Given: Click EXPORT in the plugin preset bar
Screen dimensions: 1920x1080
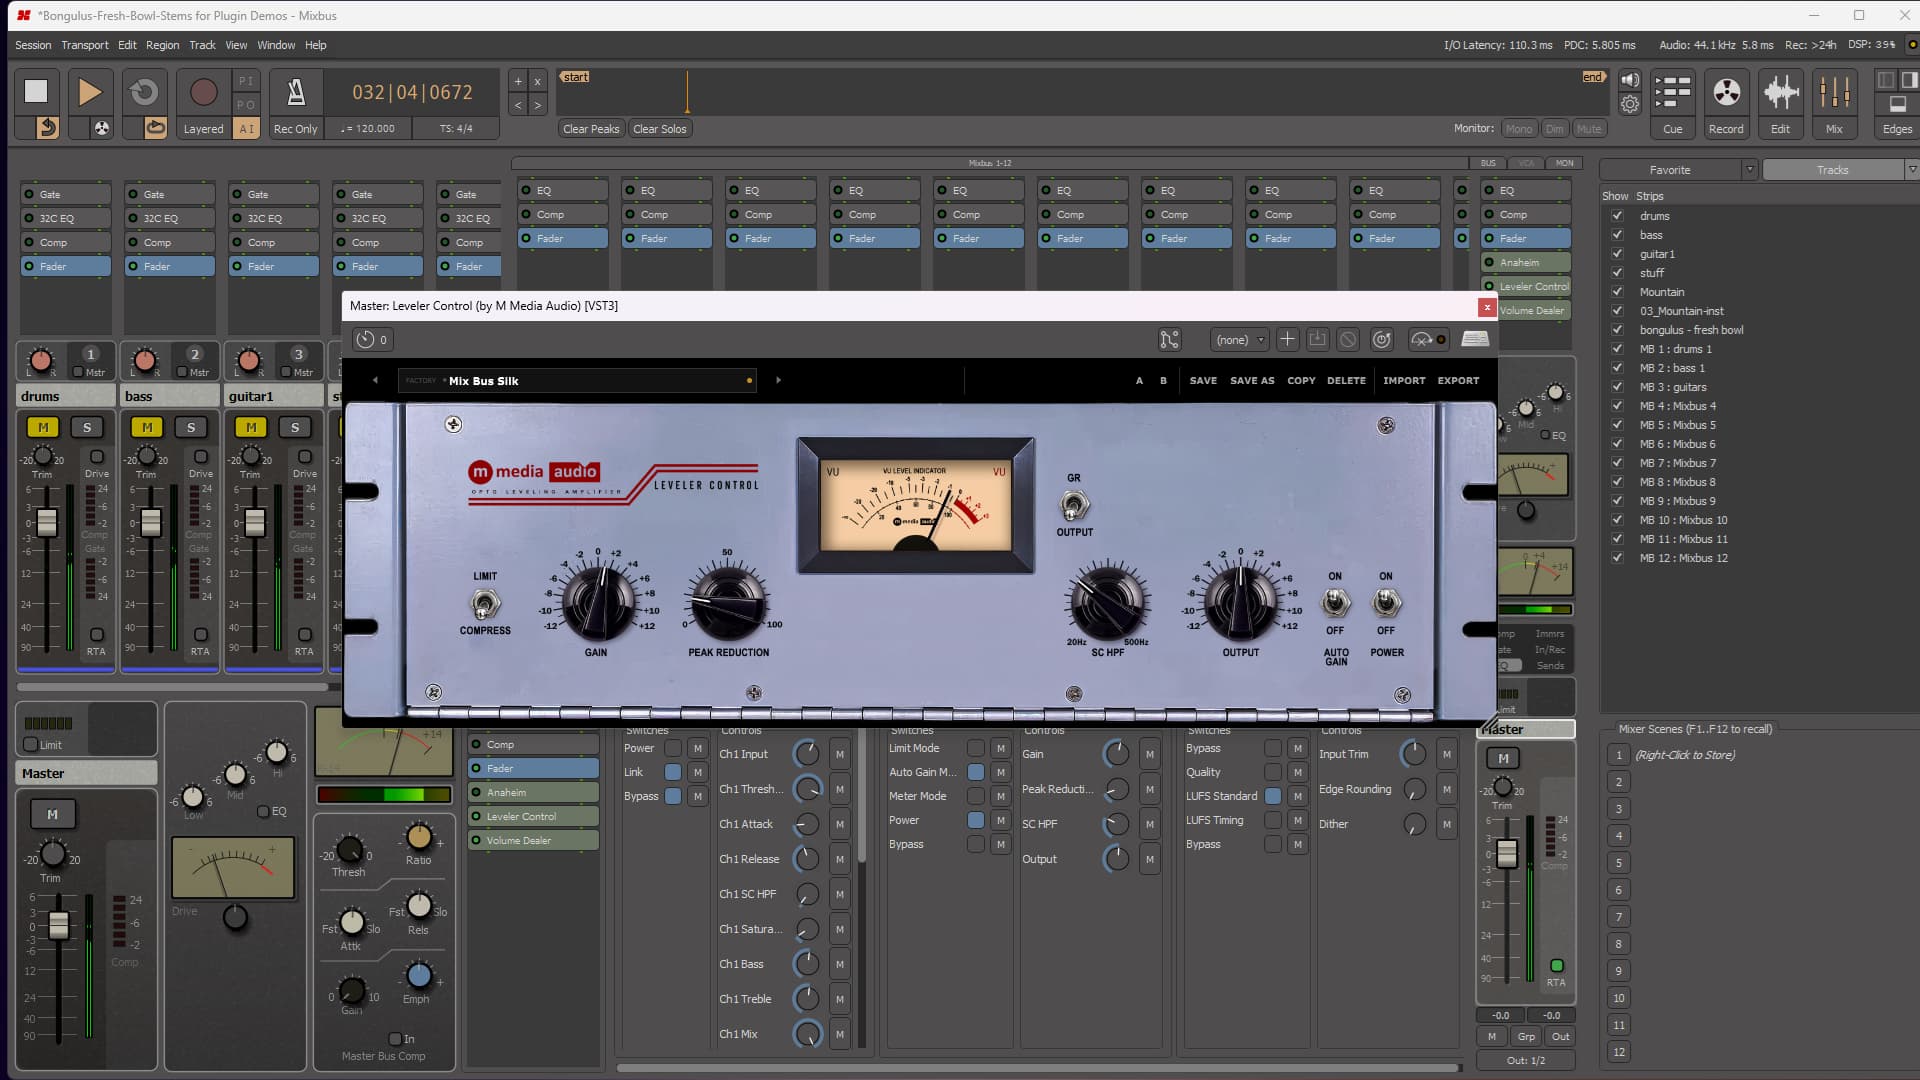Looking at the screenshot, I should [x=1458, y=381].
